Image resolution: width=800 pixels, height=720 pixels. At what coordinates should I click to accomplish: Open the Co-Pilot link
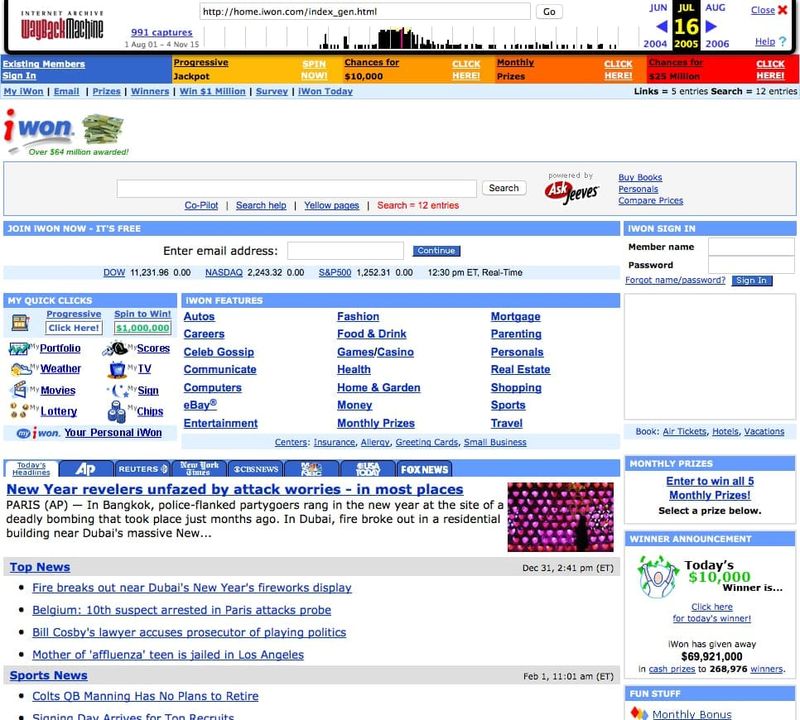[x=201, y=205]
